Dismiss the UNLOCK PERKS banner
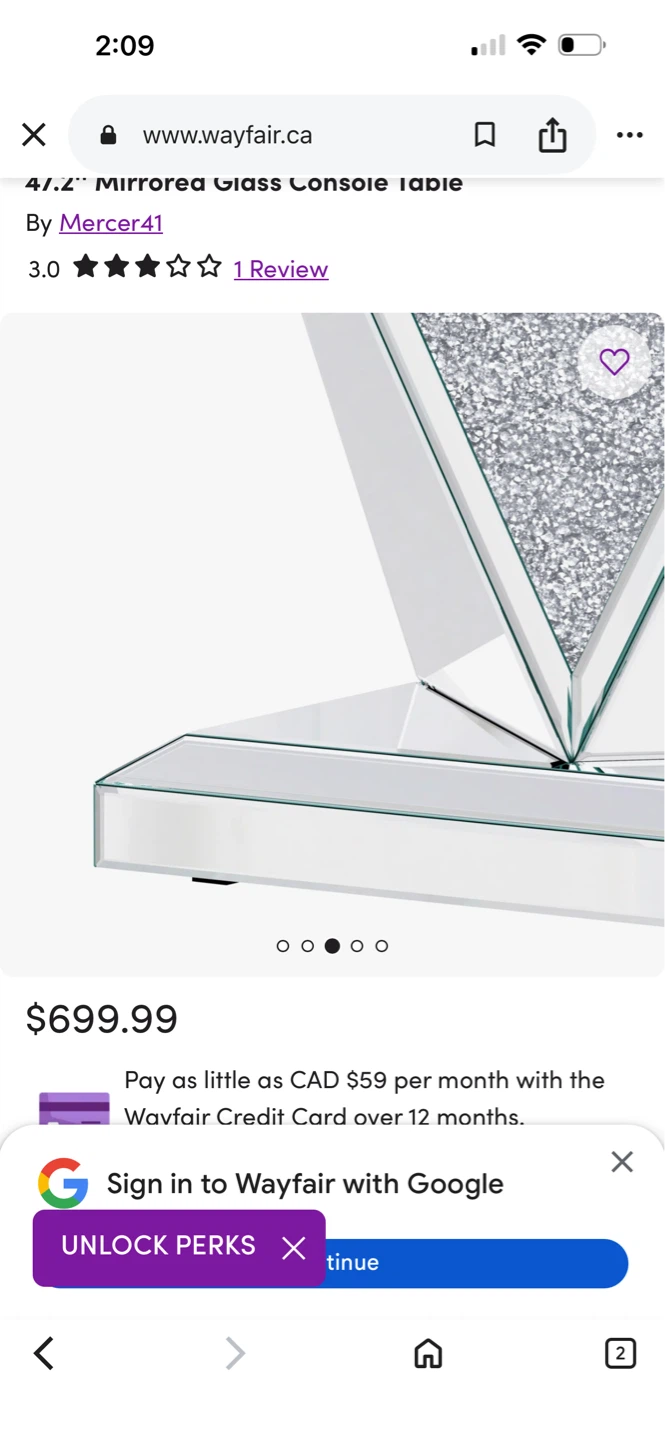The image size is (665, 1440). 293,1248
